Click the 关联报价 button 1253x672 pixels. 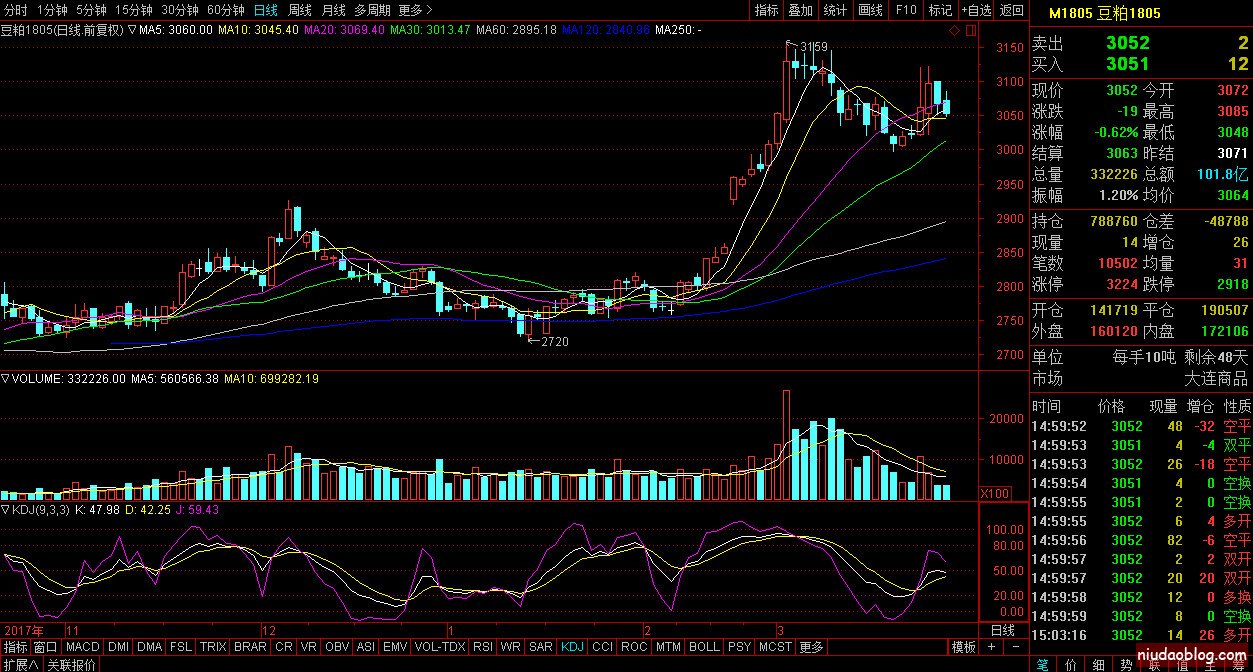72,664
